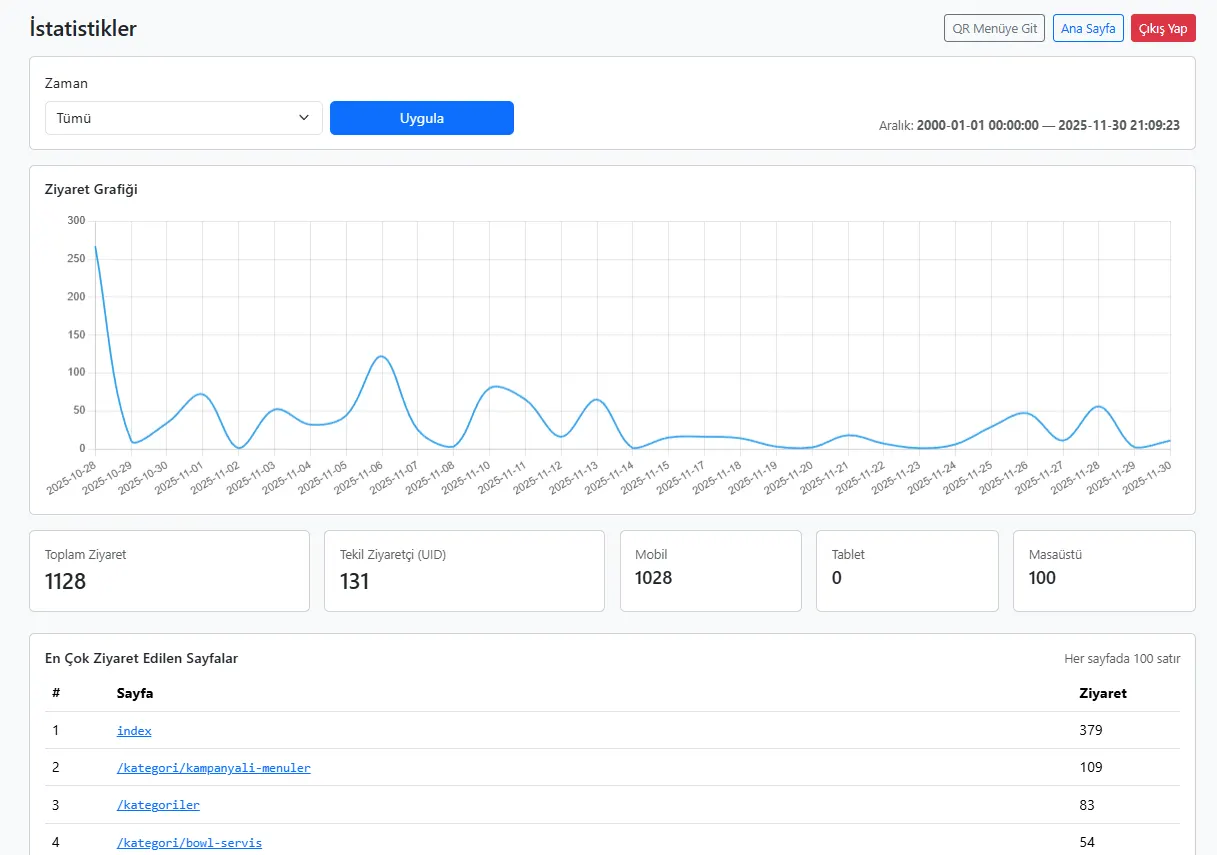The height and width of the screenshot is (855, 1217).
Task: Click the Toplam Ziyaret card
Action: [169, 571]
